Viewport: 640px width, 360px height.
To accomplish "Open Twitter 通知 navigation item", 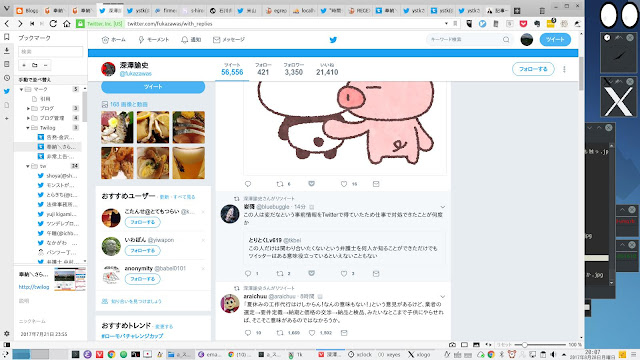I will coord(191,40).
